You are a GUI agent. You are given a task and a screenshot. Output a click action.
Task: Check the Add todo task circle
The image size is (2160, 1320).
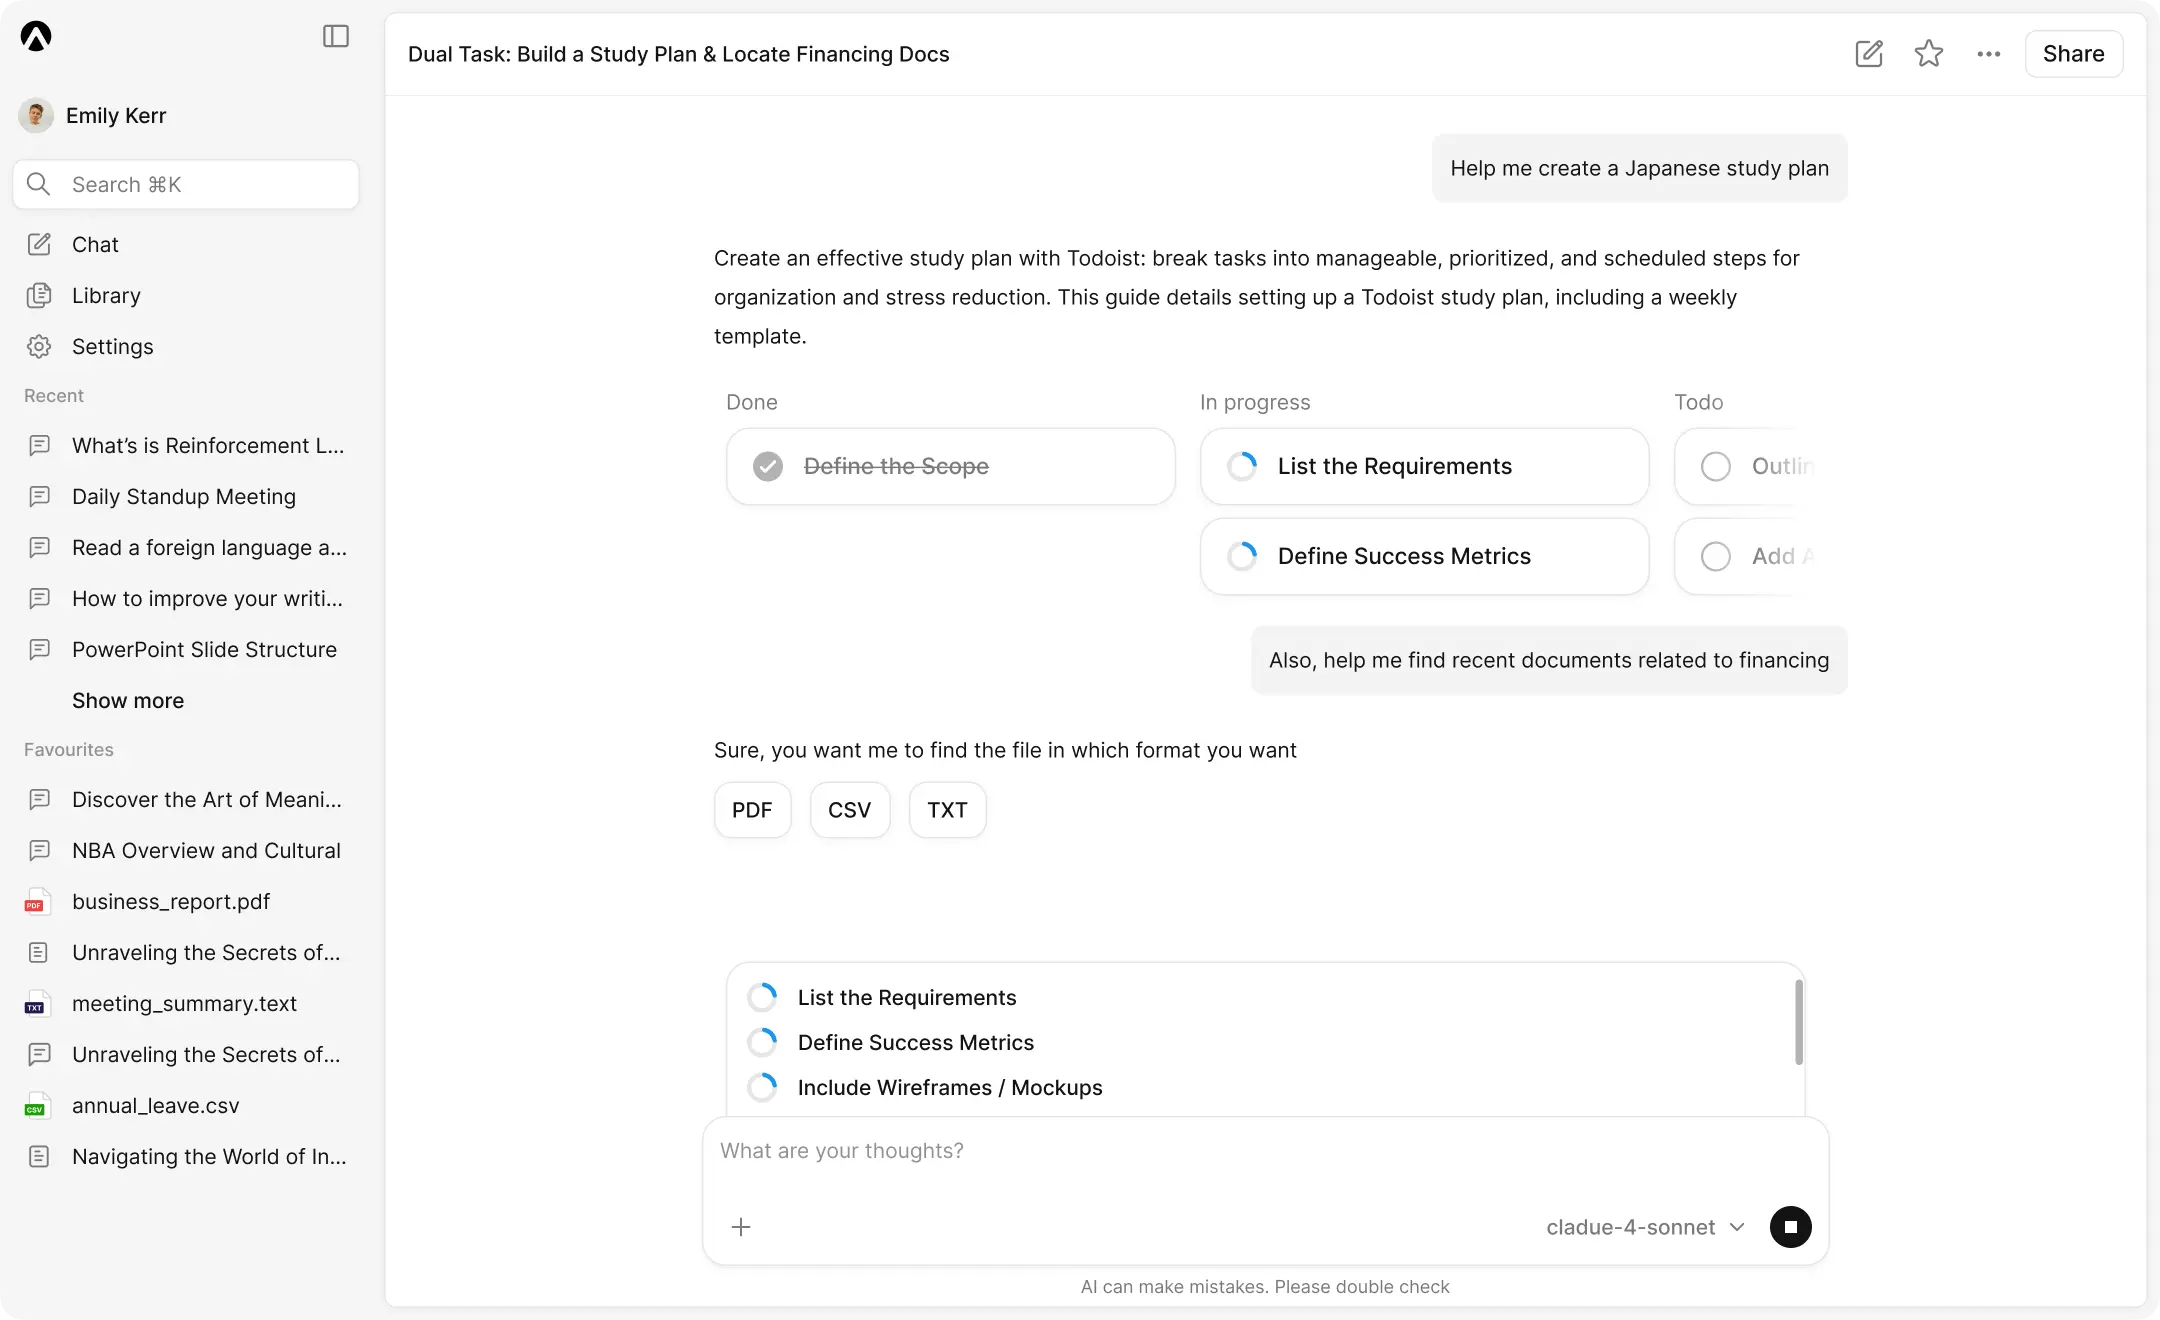tap(1716, 556)
